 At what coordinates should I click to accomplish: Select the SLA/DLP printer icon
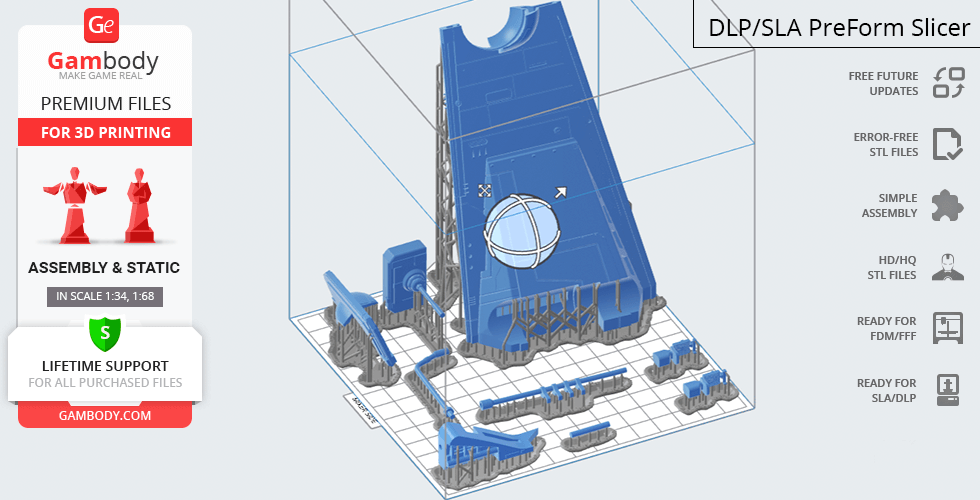click(x=948, y=389)
